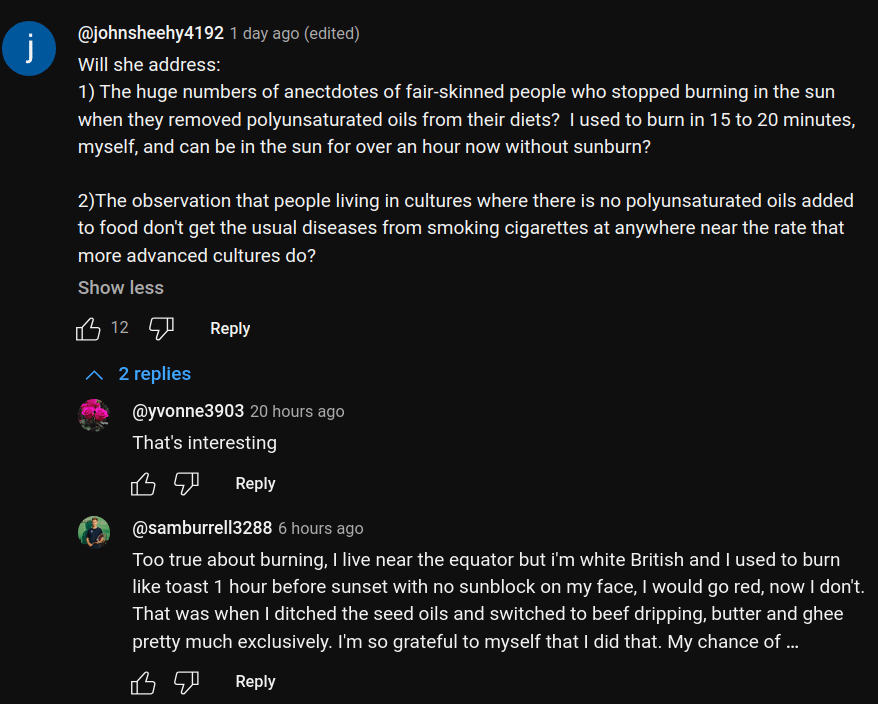The image size is (878, 704).
Task: Click the chevron beside 2 replies
Action: click(x=95, y=375)
